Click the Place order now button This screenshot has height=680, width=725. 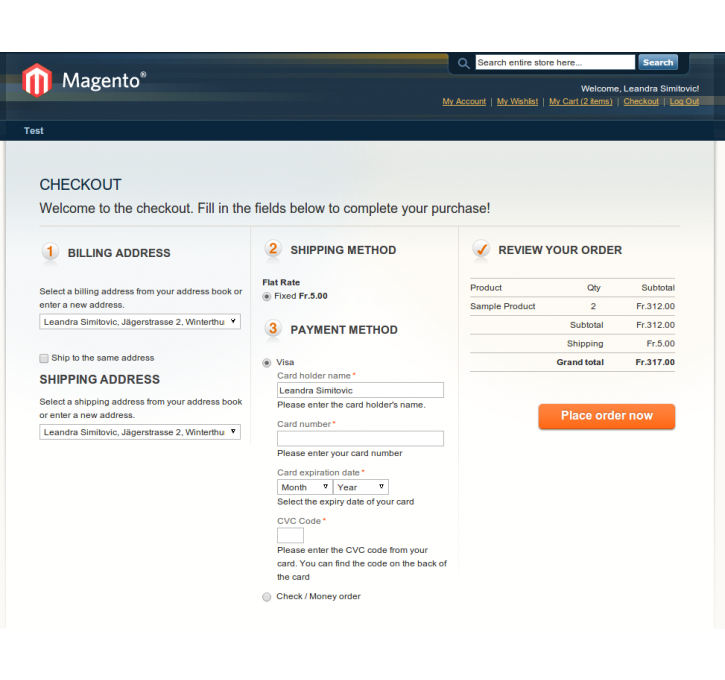(607, 416)
